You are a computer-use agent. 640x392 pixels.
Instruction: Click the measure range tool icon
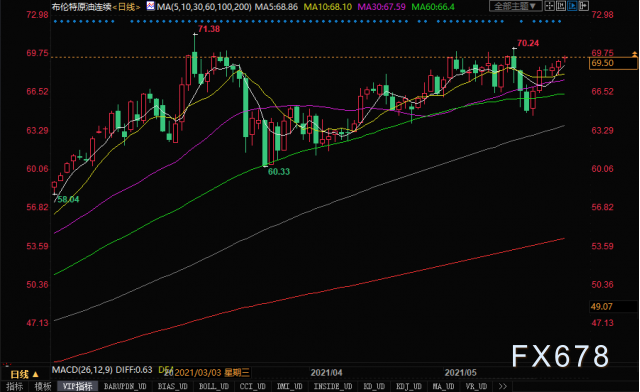[x=561, y=6]
